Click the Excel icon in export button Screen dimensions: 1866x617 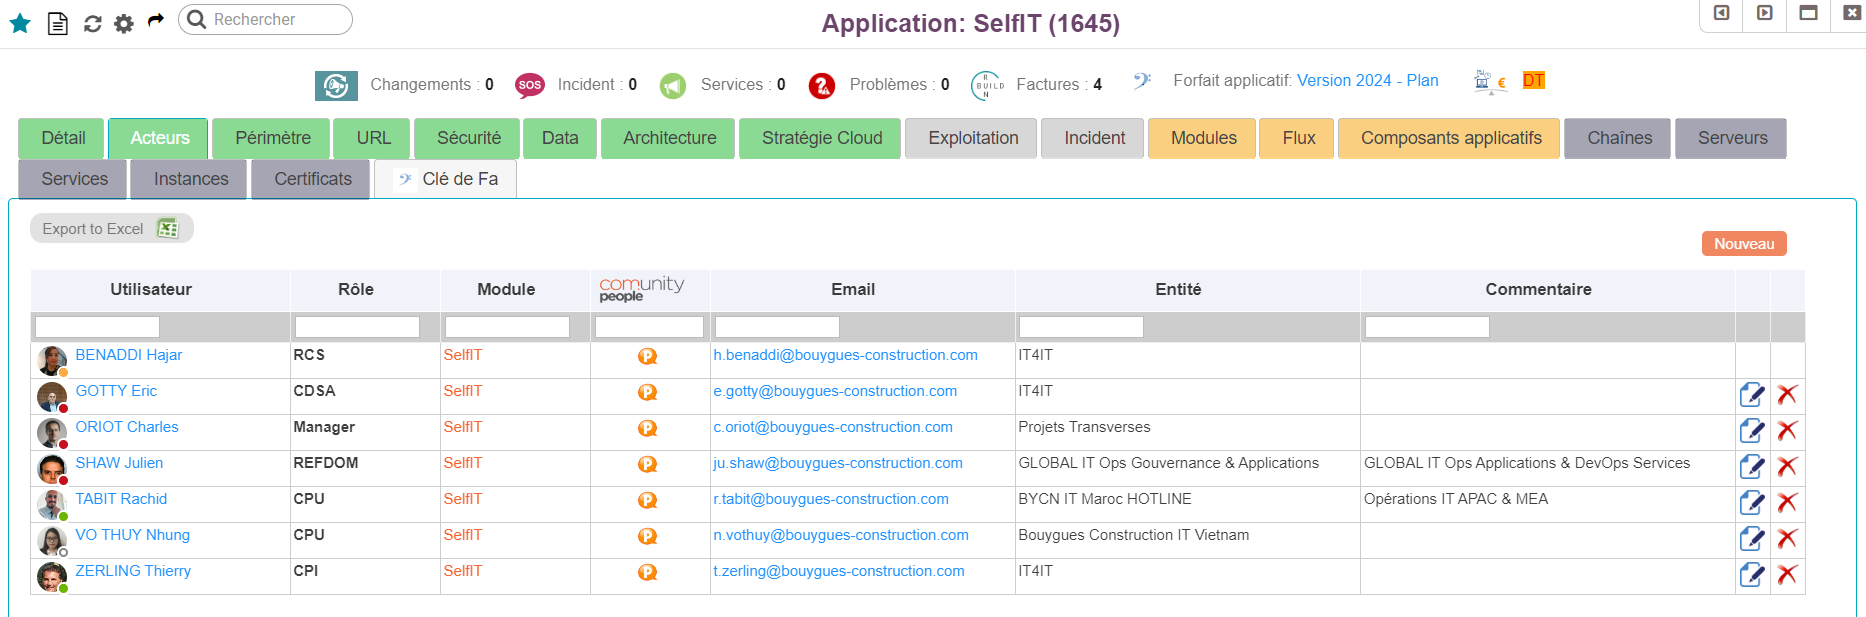tap(168, 229)
